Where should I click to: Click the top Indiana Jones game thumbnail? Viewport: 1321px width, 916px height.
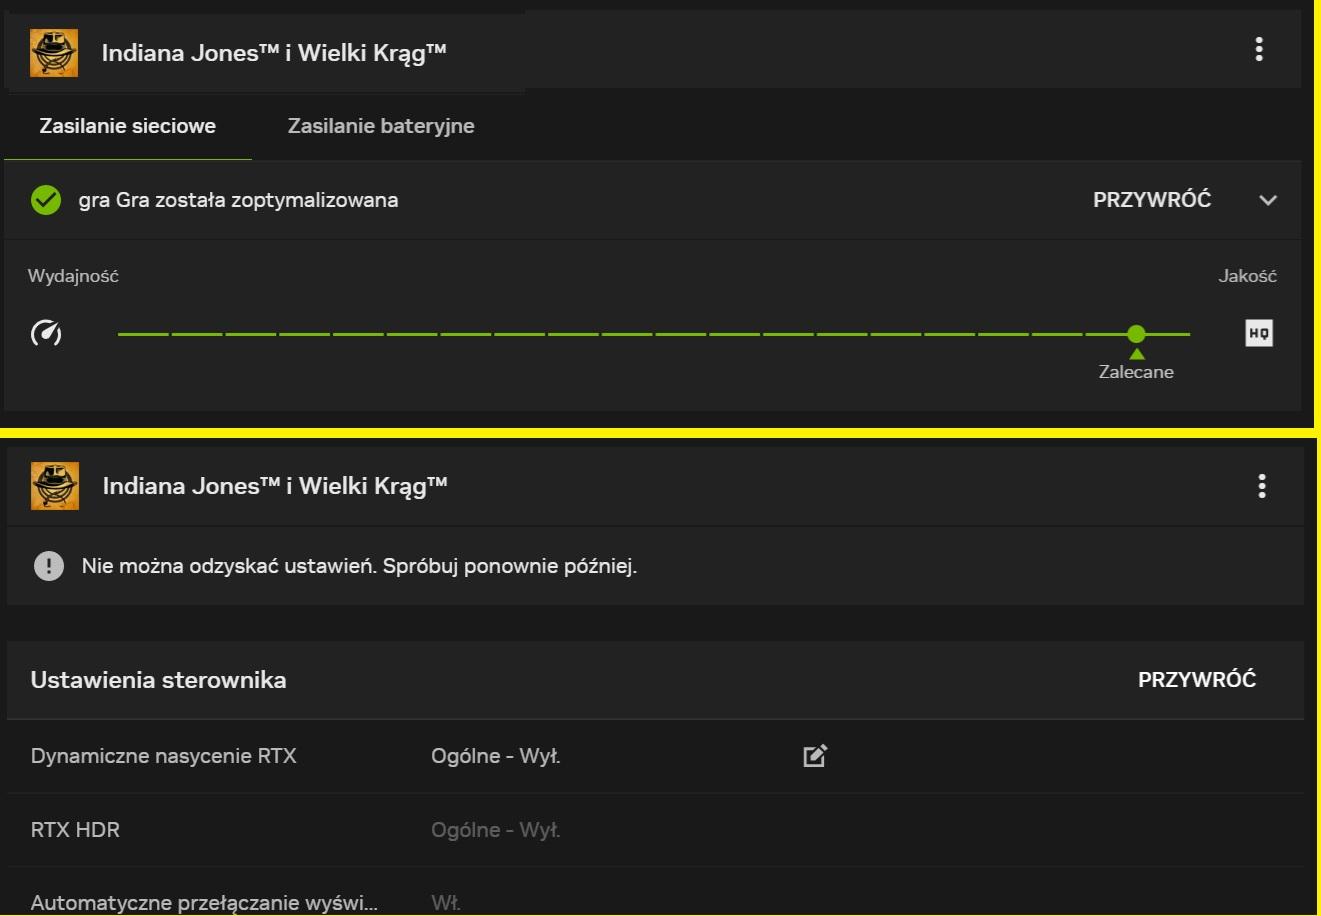pyautogui.click(x=54, y=53)
